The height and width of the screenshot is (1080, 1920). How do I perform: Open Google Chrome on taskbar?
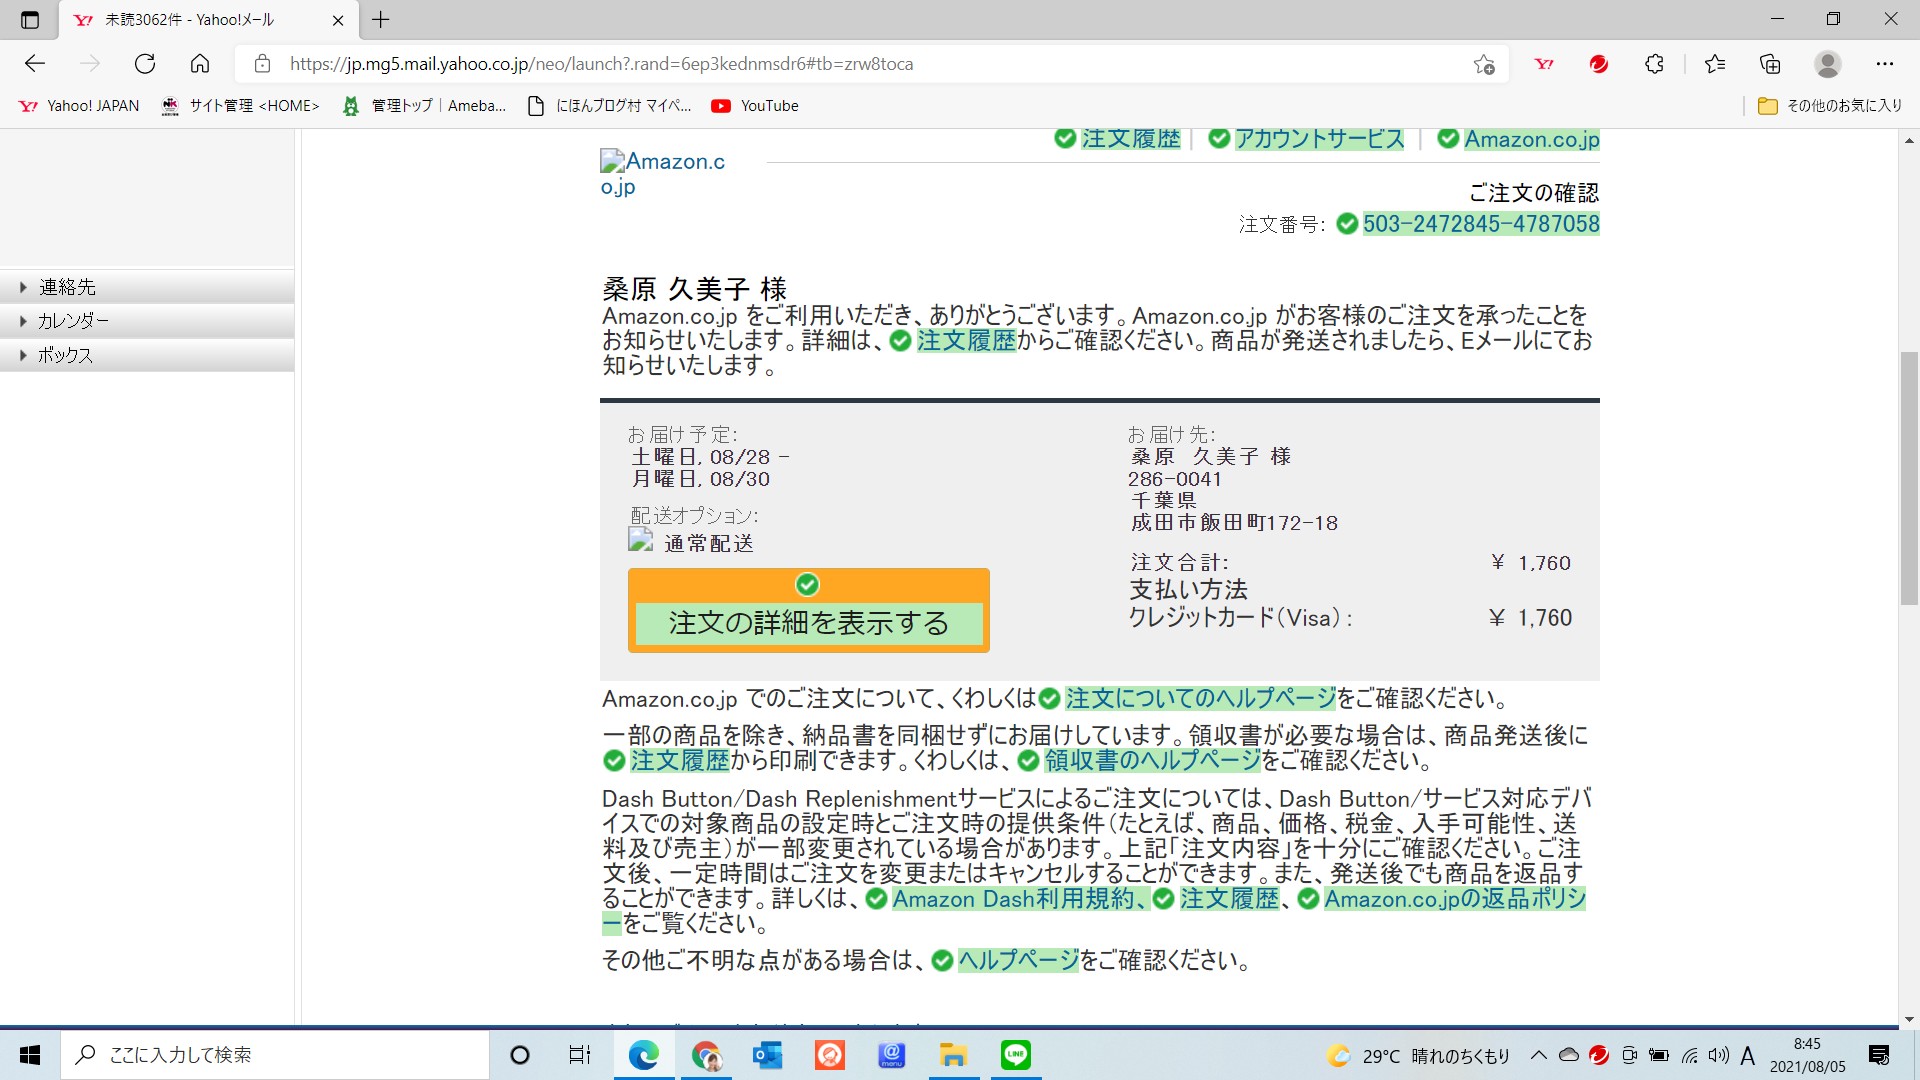(x=706, y=1055)
